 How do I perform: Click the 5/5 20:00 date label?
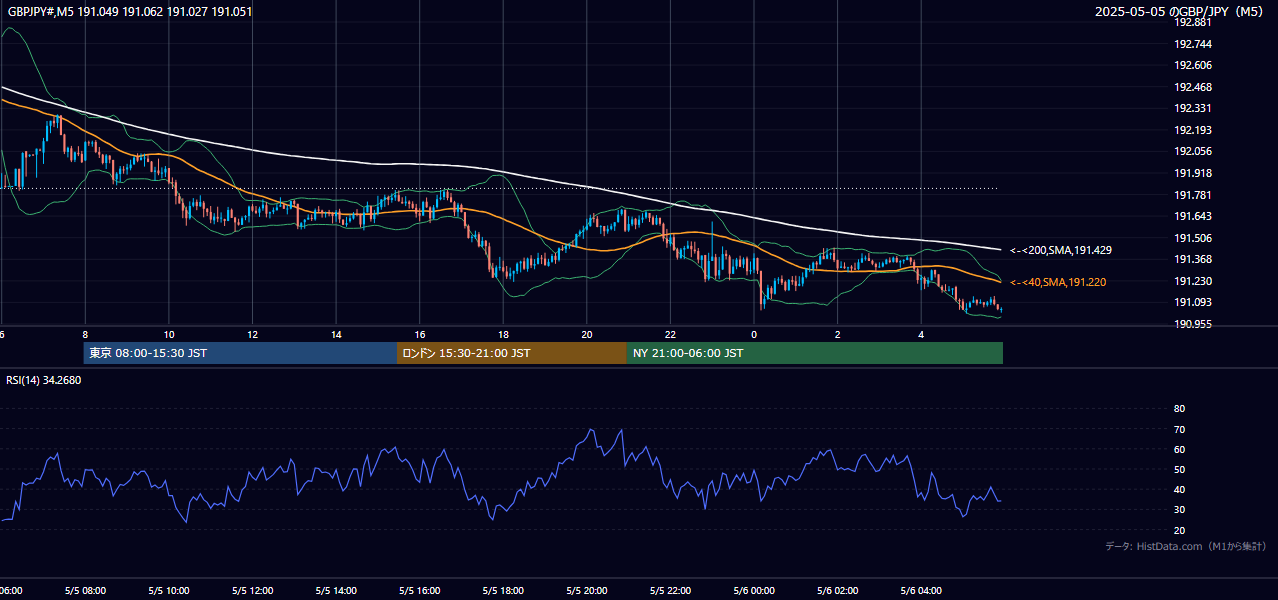[x=587, y=591]
